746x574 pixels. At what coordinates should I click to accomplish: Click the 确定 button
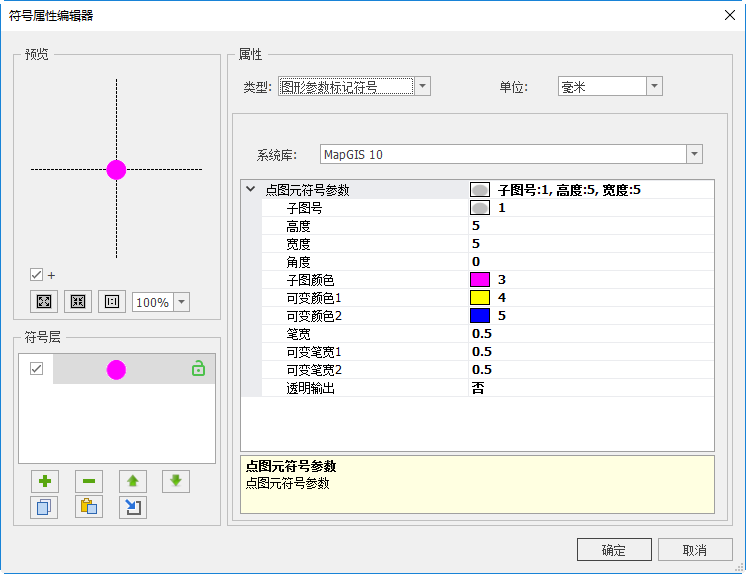point(614,550)
